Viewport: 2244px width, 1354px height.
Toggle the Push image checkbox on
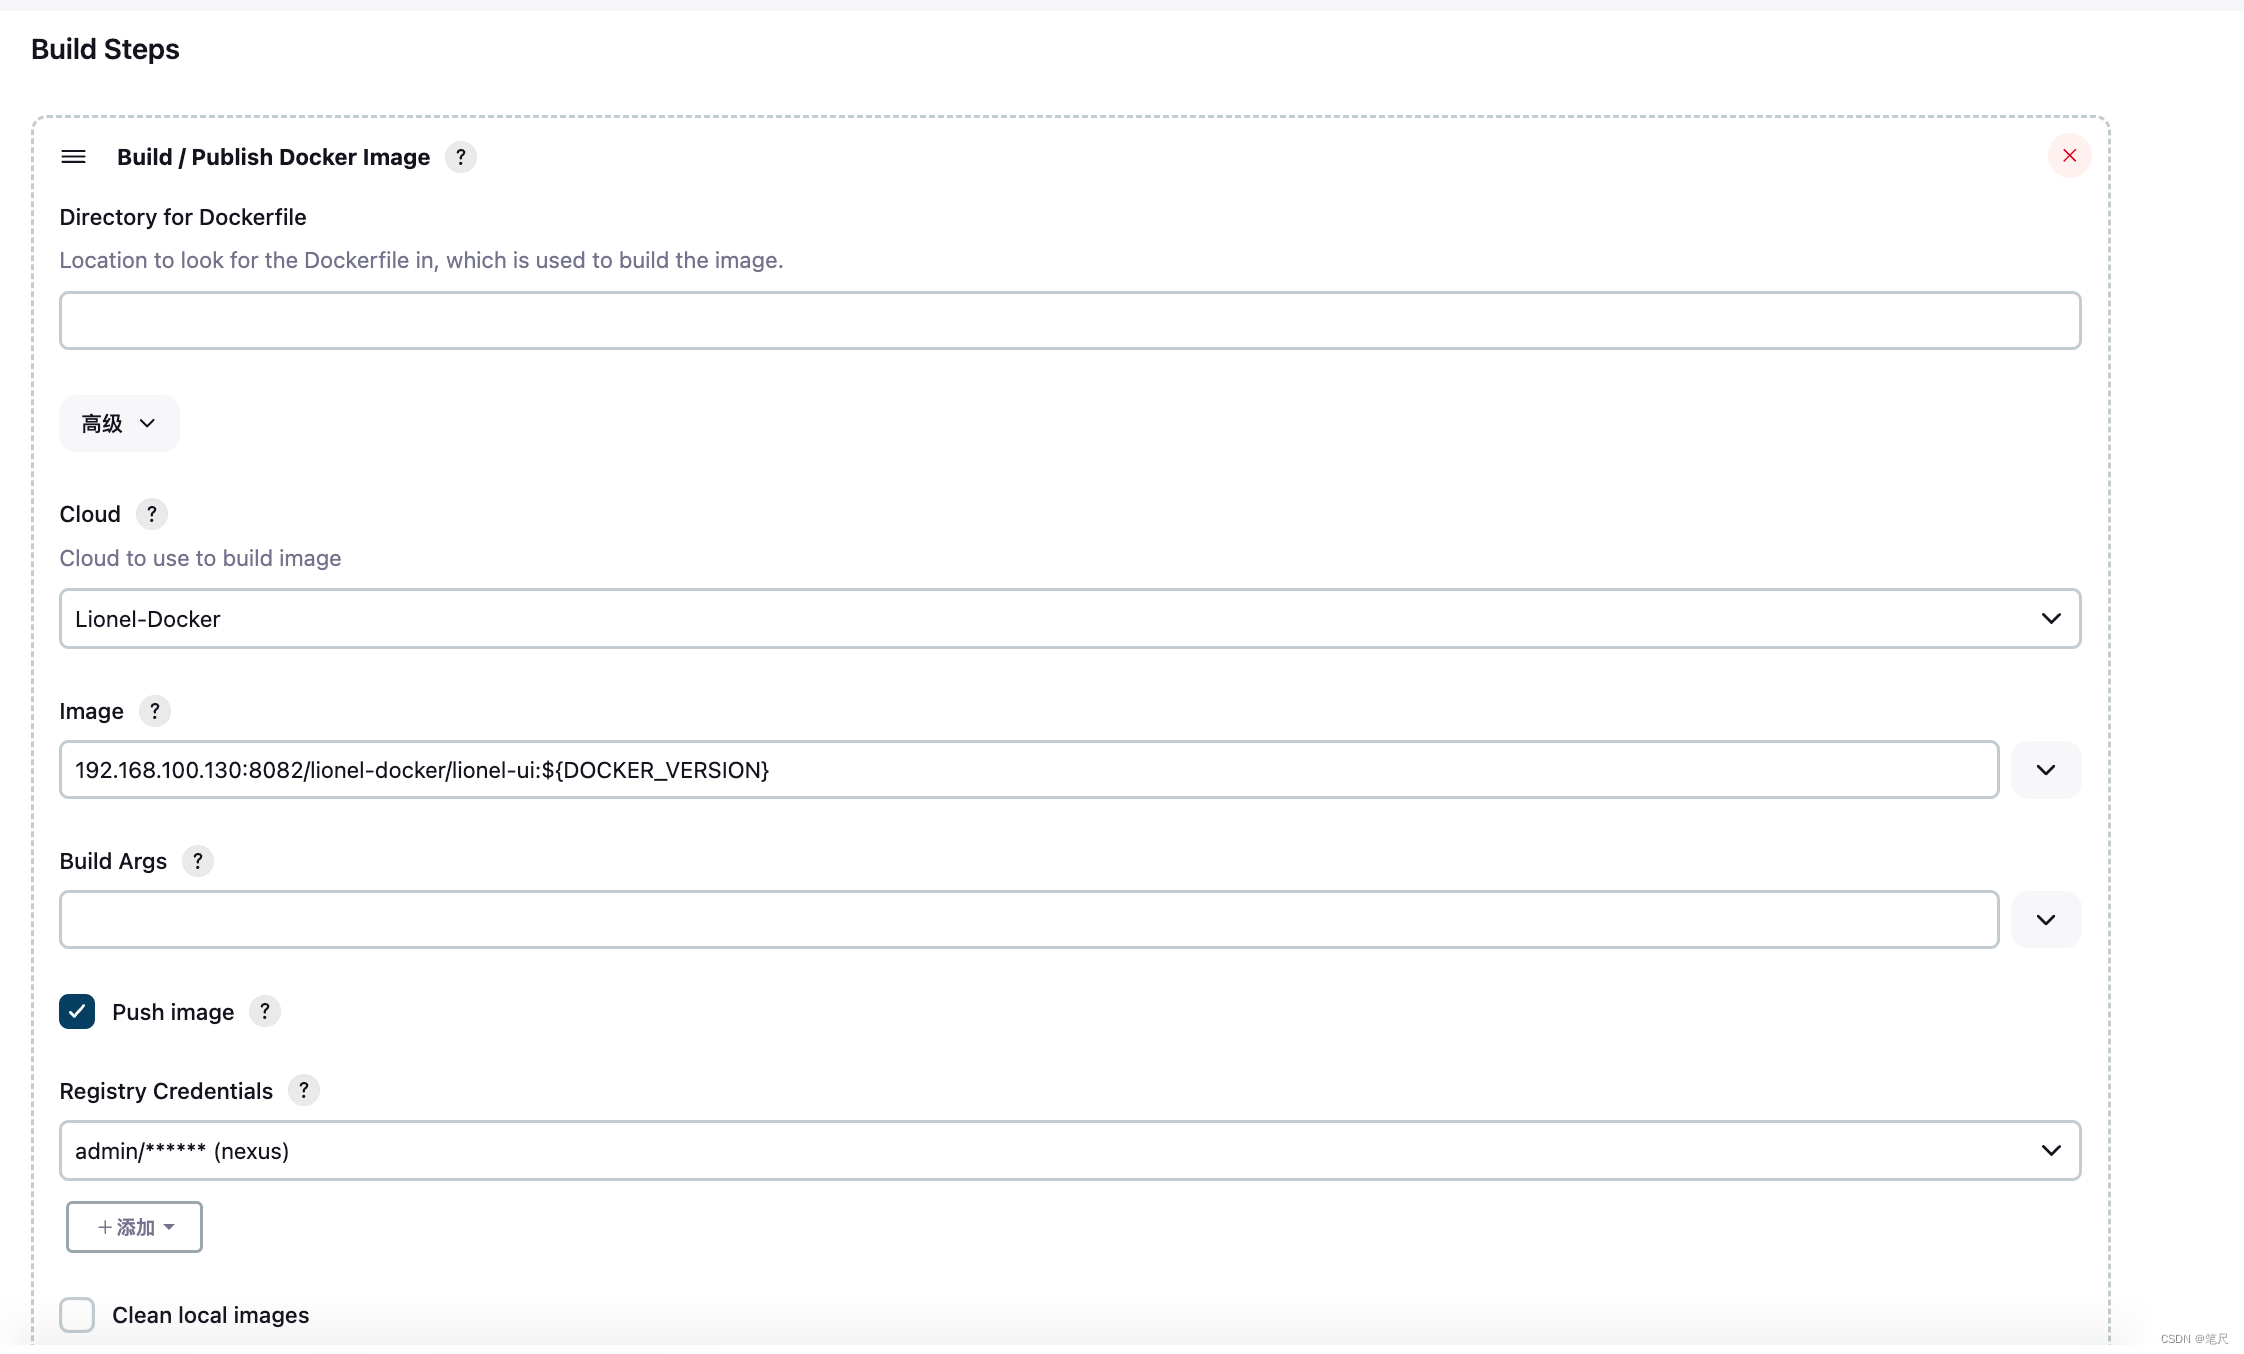coord(77,1011)
